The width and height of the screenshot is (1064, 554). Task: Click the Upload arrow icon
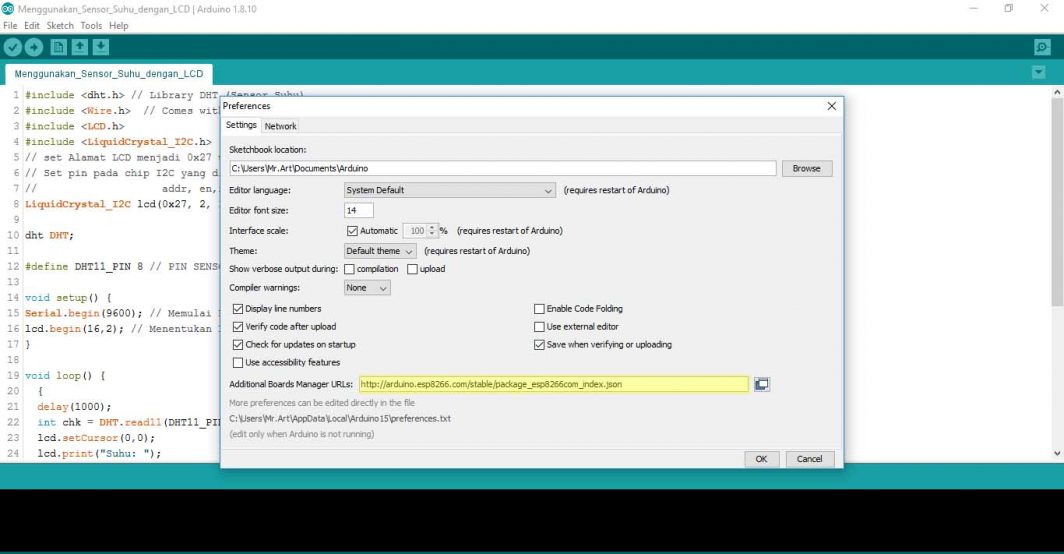click(x=34, y=47)
